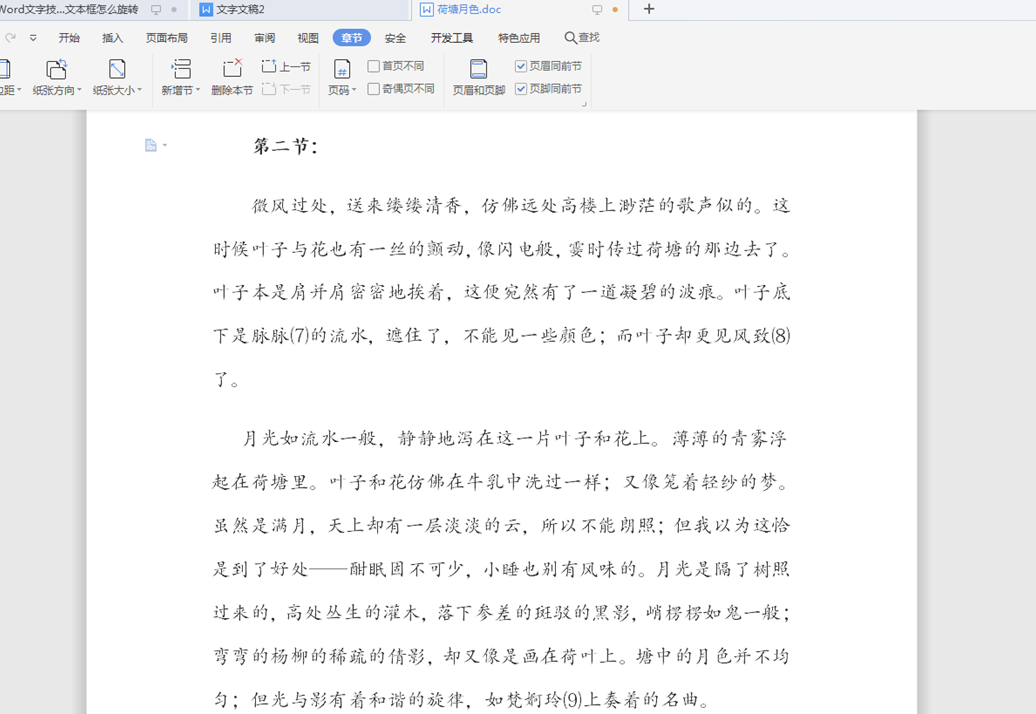The image size is (1036, 714).
Task: Open the 页面布局 ribbon tab
Action: coord(166,38)
